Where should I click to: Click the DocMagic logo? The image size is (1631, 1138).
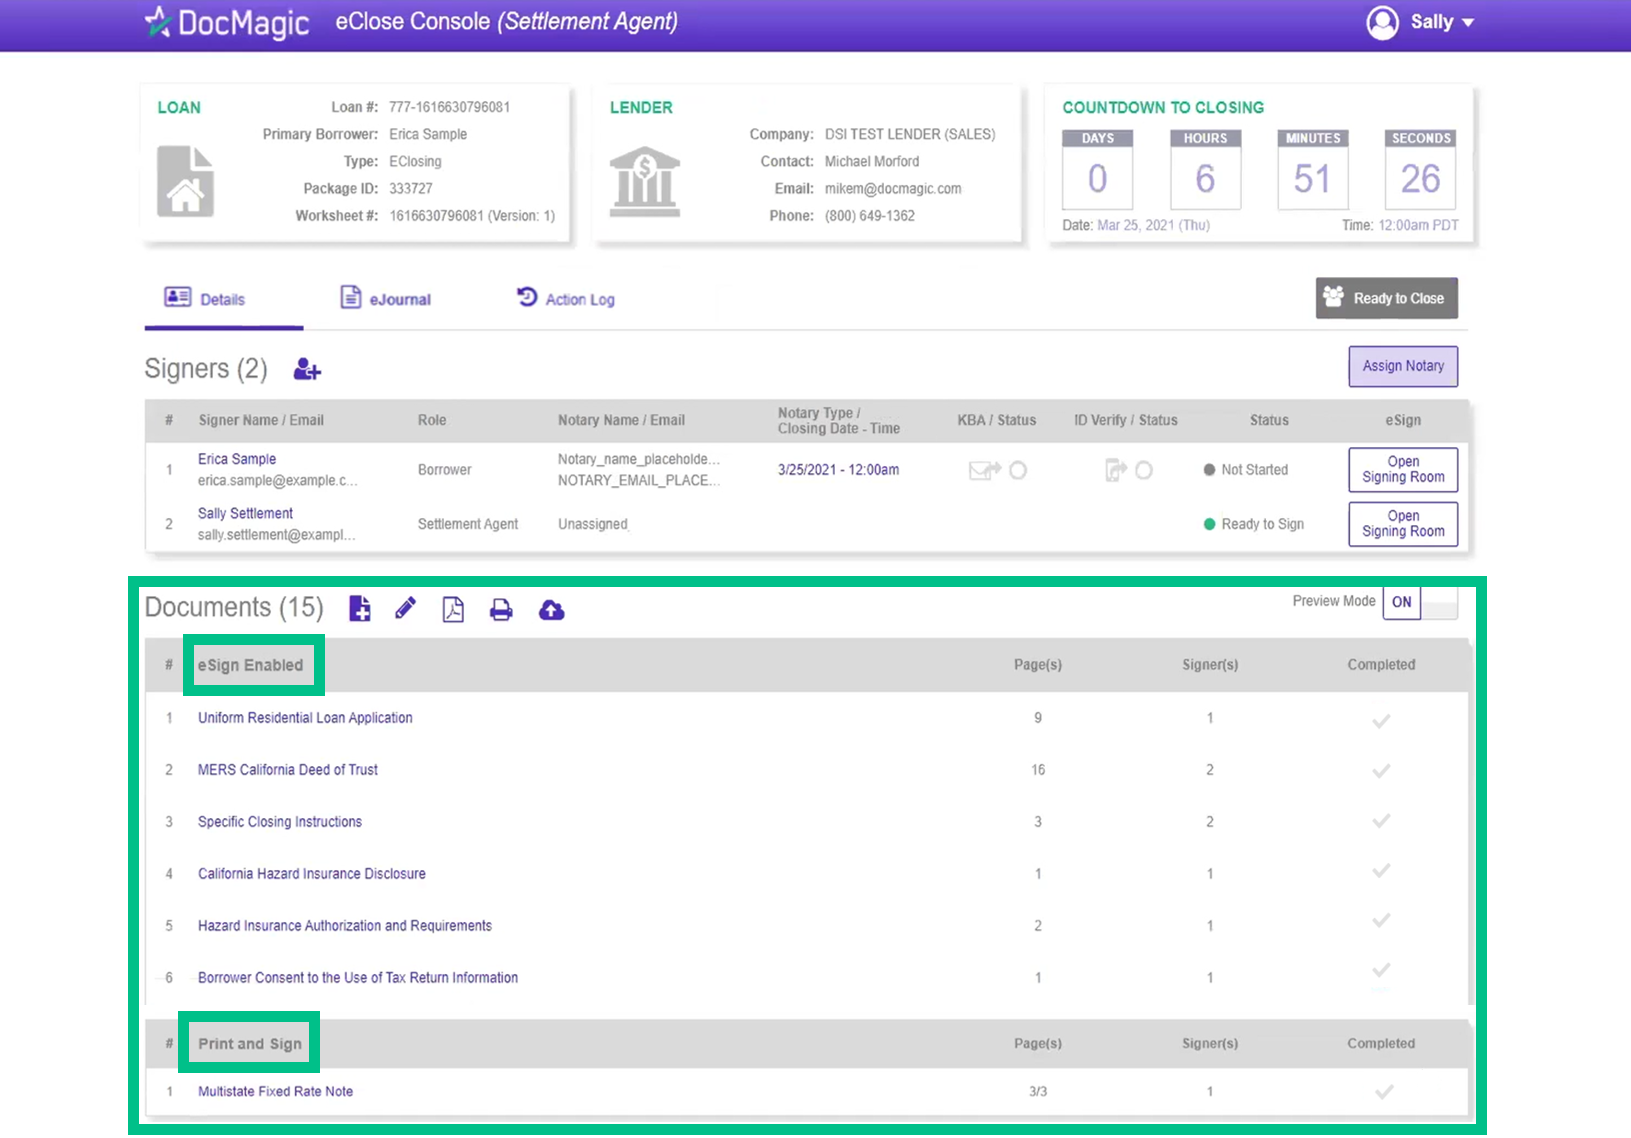227,22
